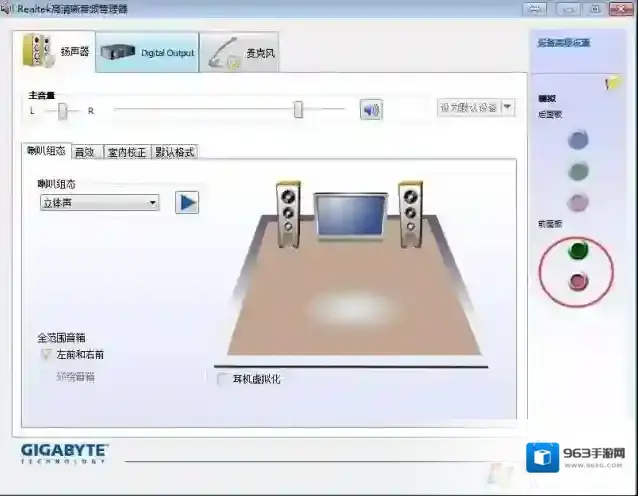Switch to the 麦克风 tab

coord(240,52)
